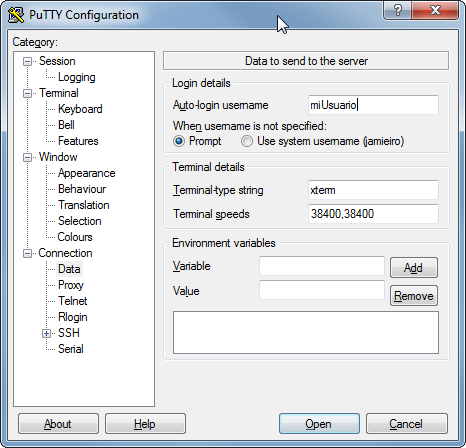The width and height of the screenshot is (466, 448).
Task: Select the Serial category
Action: pos(71,349)
